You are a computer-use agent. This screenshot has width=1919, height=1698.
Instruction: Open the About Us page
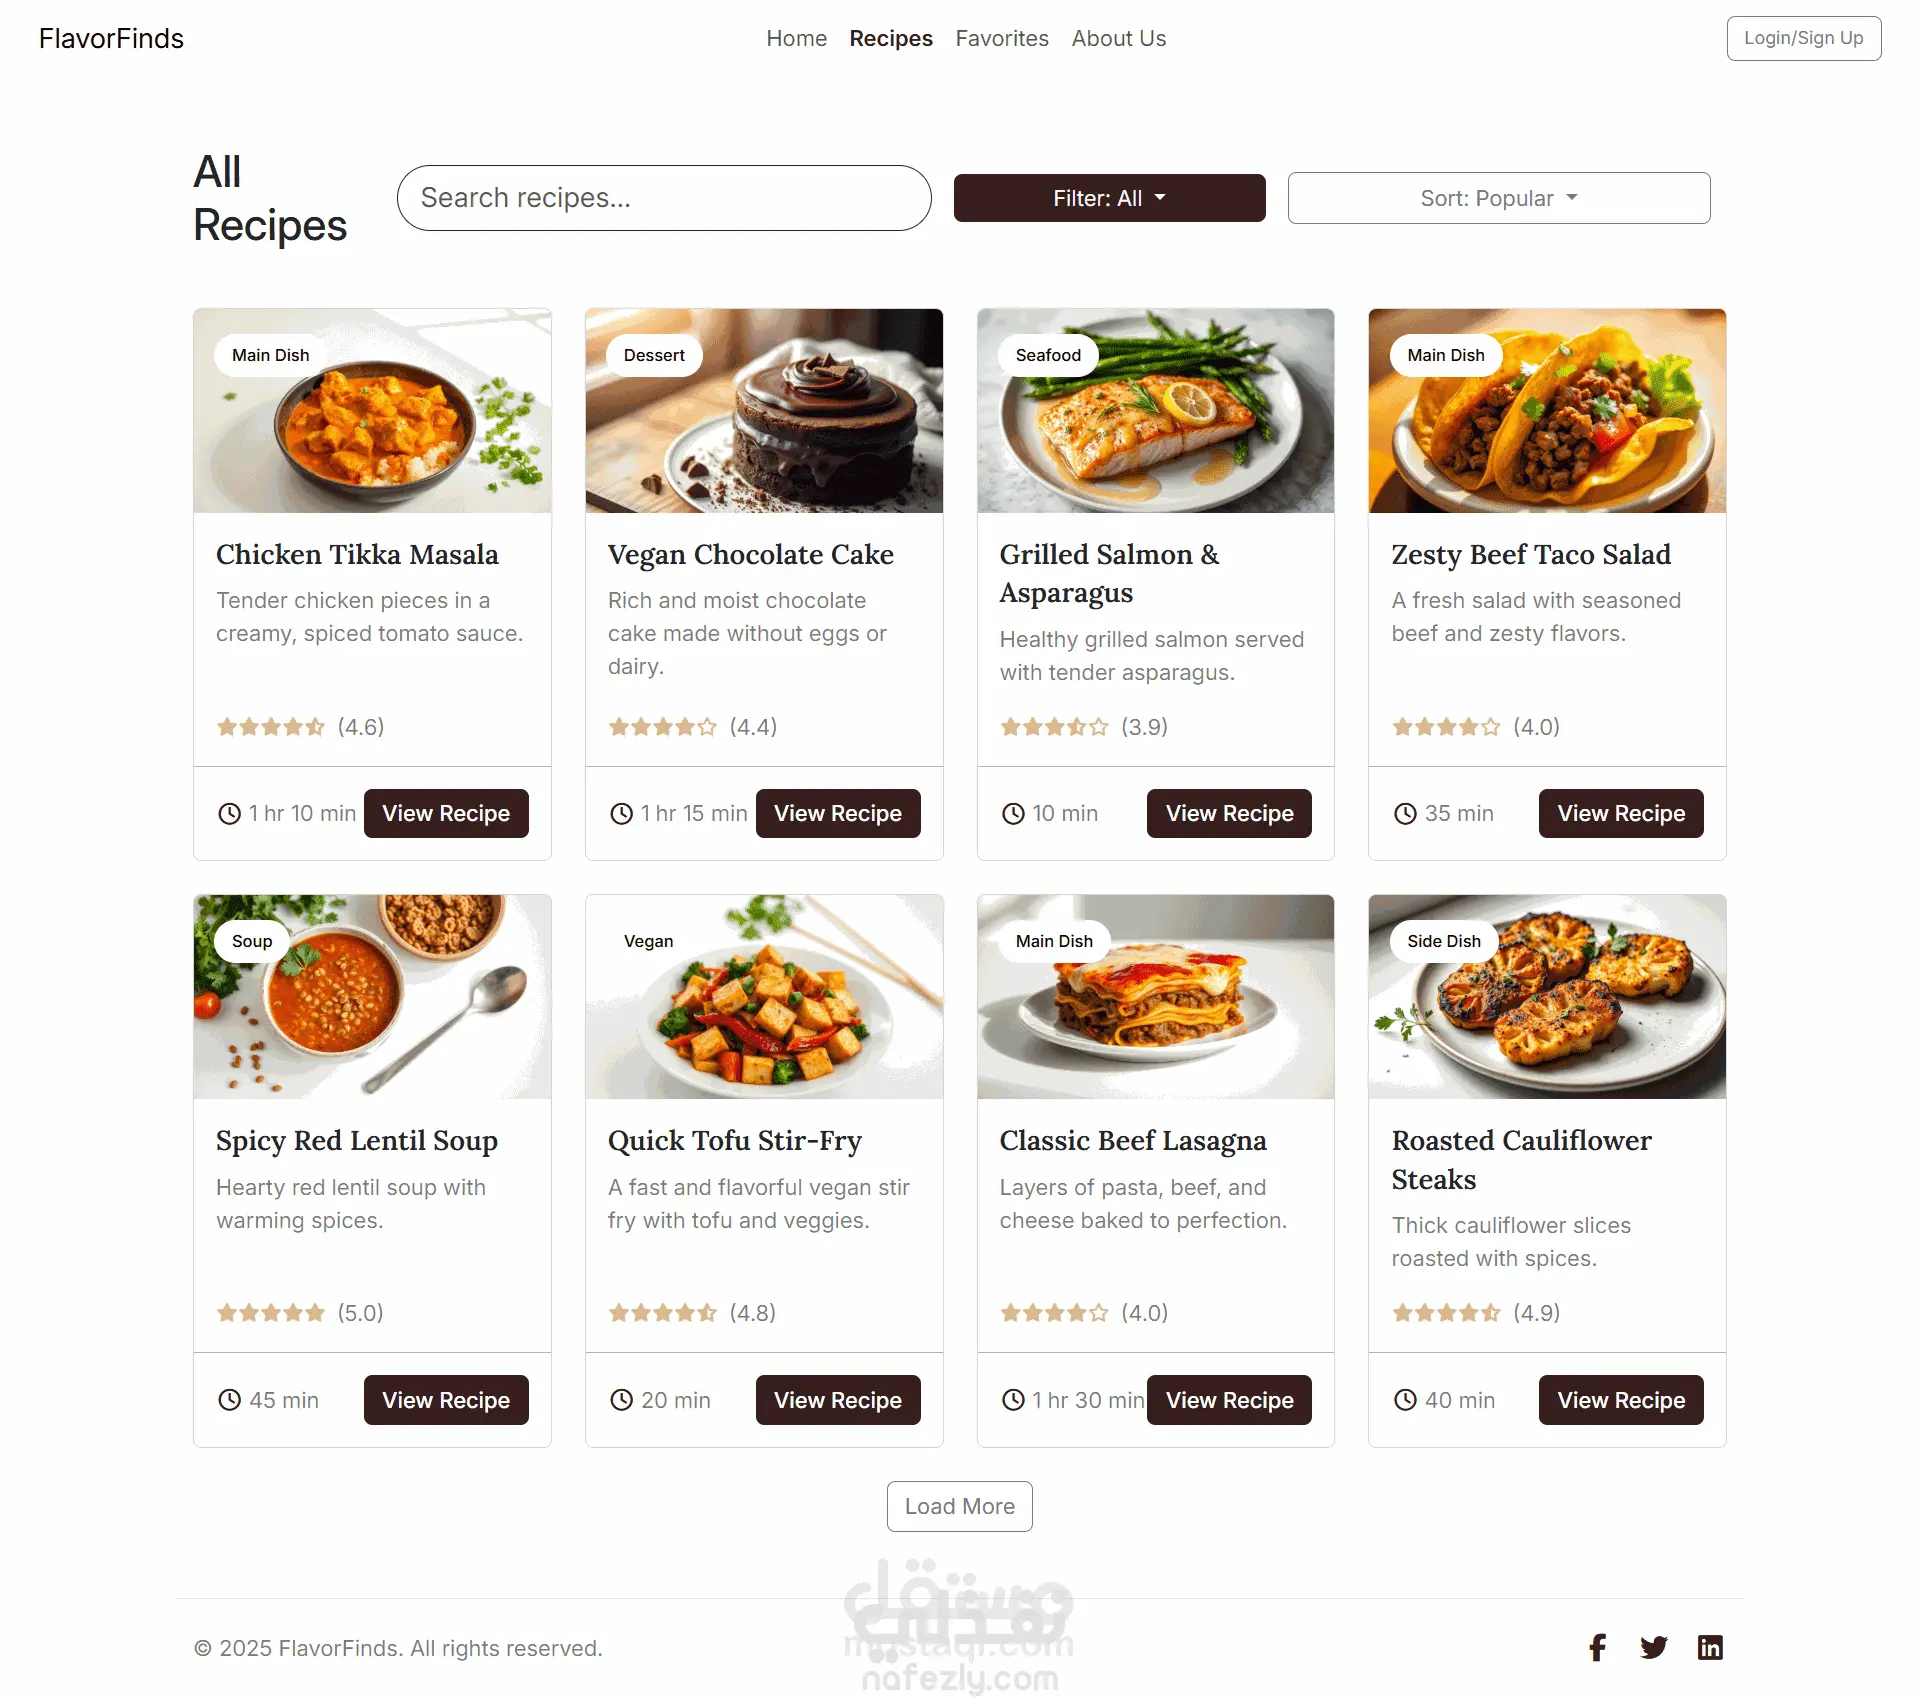click(1118, 38)
